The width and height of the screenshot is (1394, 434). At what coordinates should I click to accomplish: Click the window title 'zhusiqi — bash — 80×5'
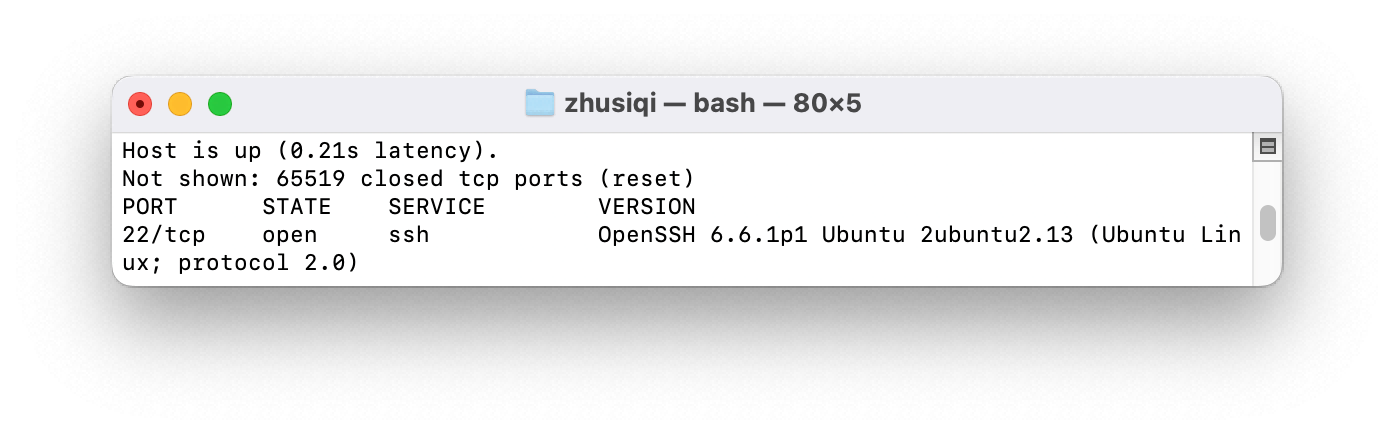point(712,103)
